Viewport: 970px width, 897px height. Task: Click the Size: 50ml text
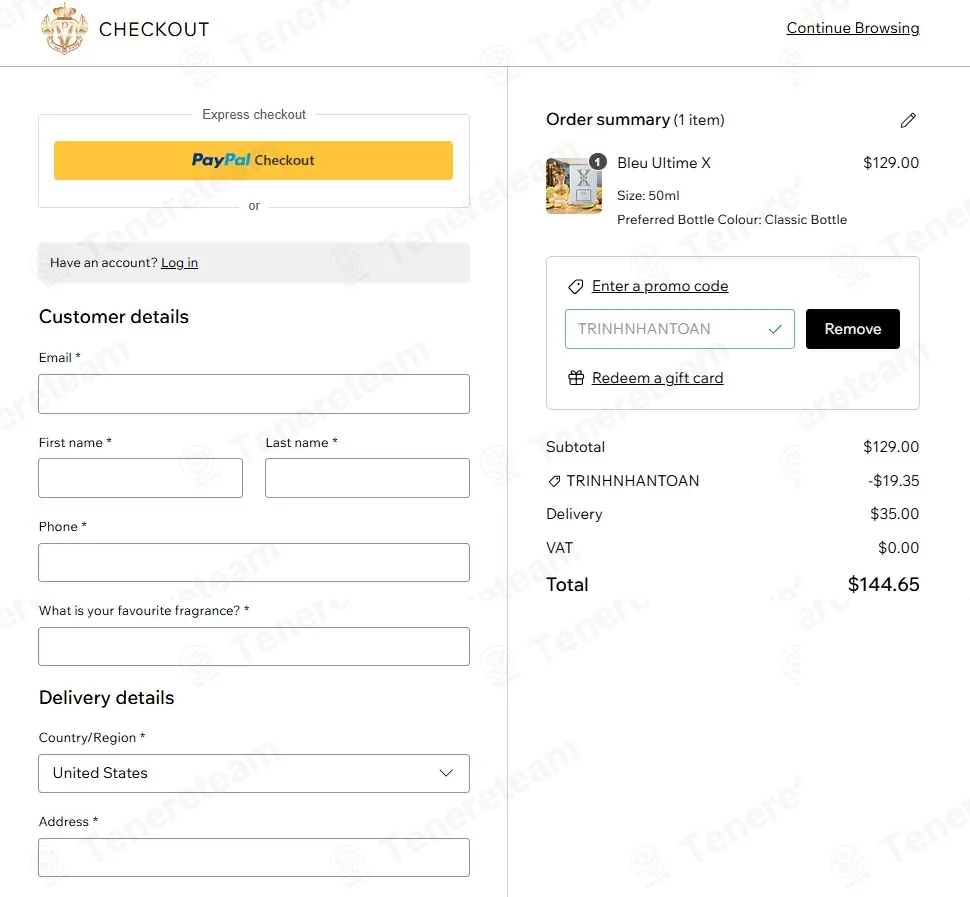648,196
